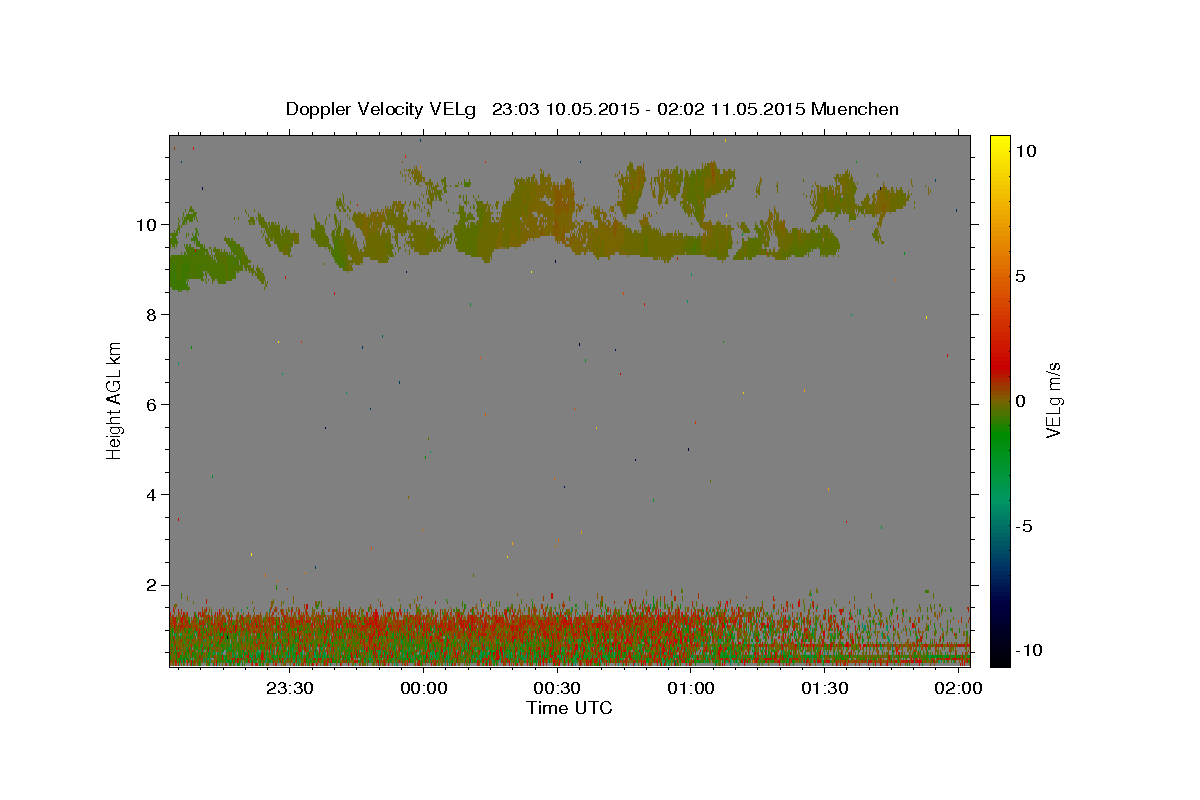
Task: Click the colorbar value 0 label
Action: [x=1021, y=401]
